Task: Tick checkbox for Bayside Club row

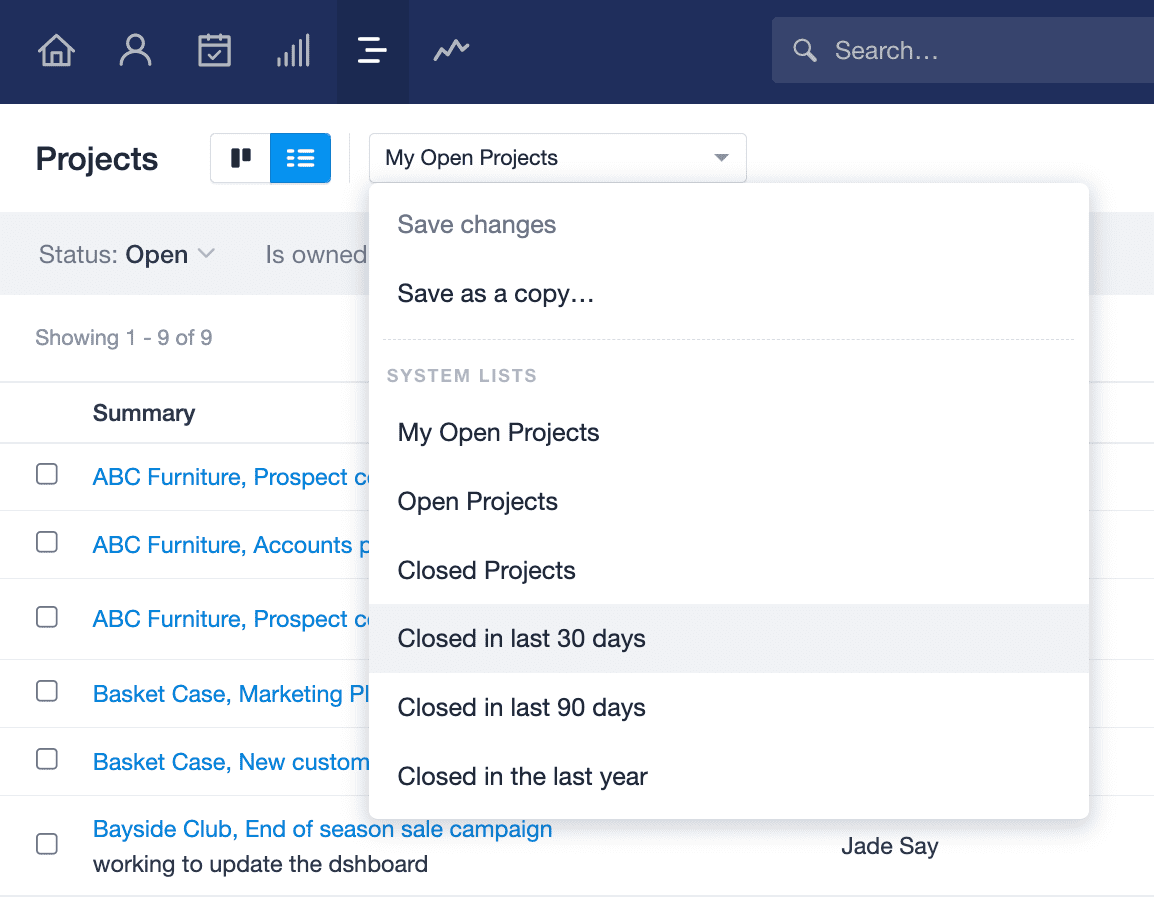Action: click(x=47, y=843)
